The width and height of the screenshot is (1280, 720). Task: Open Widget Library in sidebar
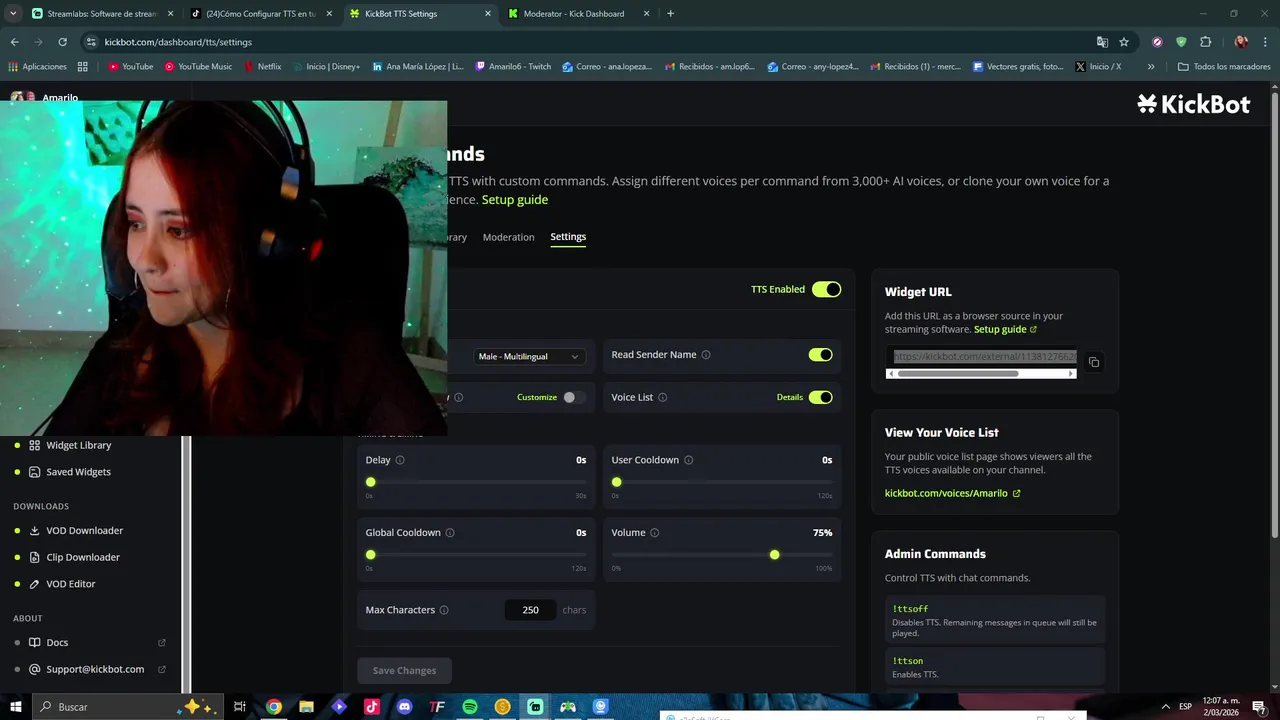[70, 445]
